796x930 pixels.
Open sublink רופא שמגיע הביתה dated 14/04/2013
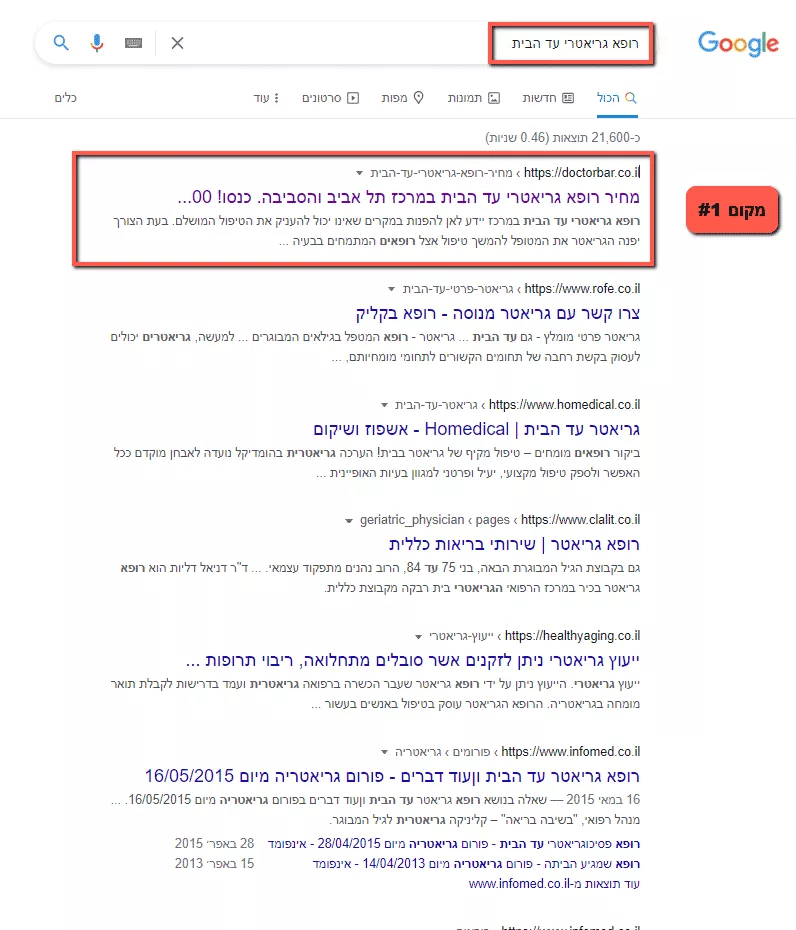(476, 864)
